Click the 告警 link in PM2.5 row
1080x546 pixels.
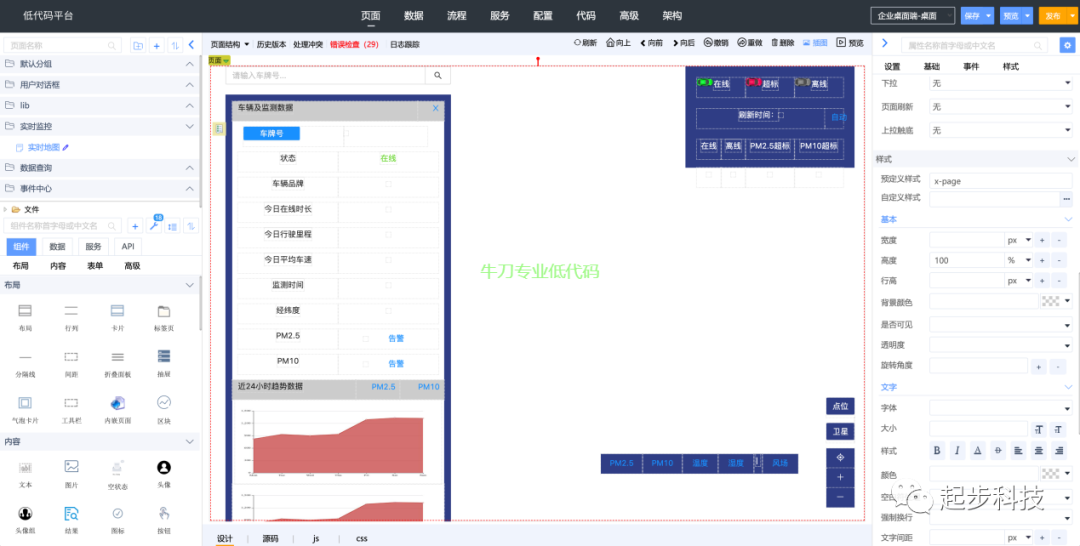point(396,338)
